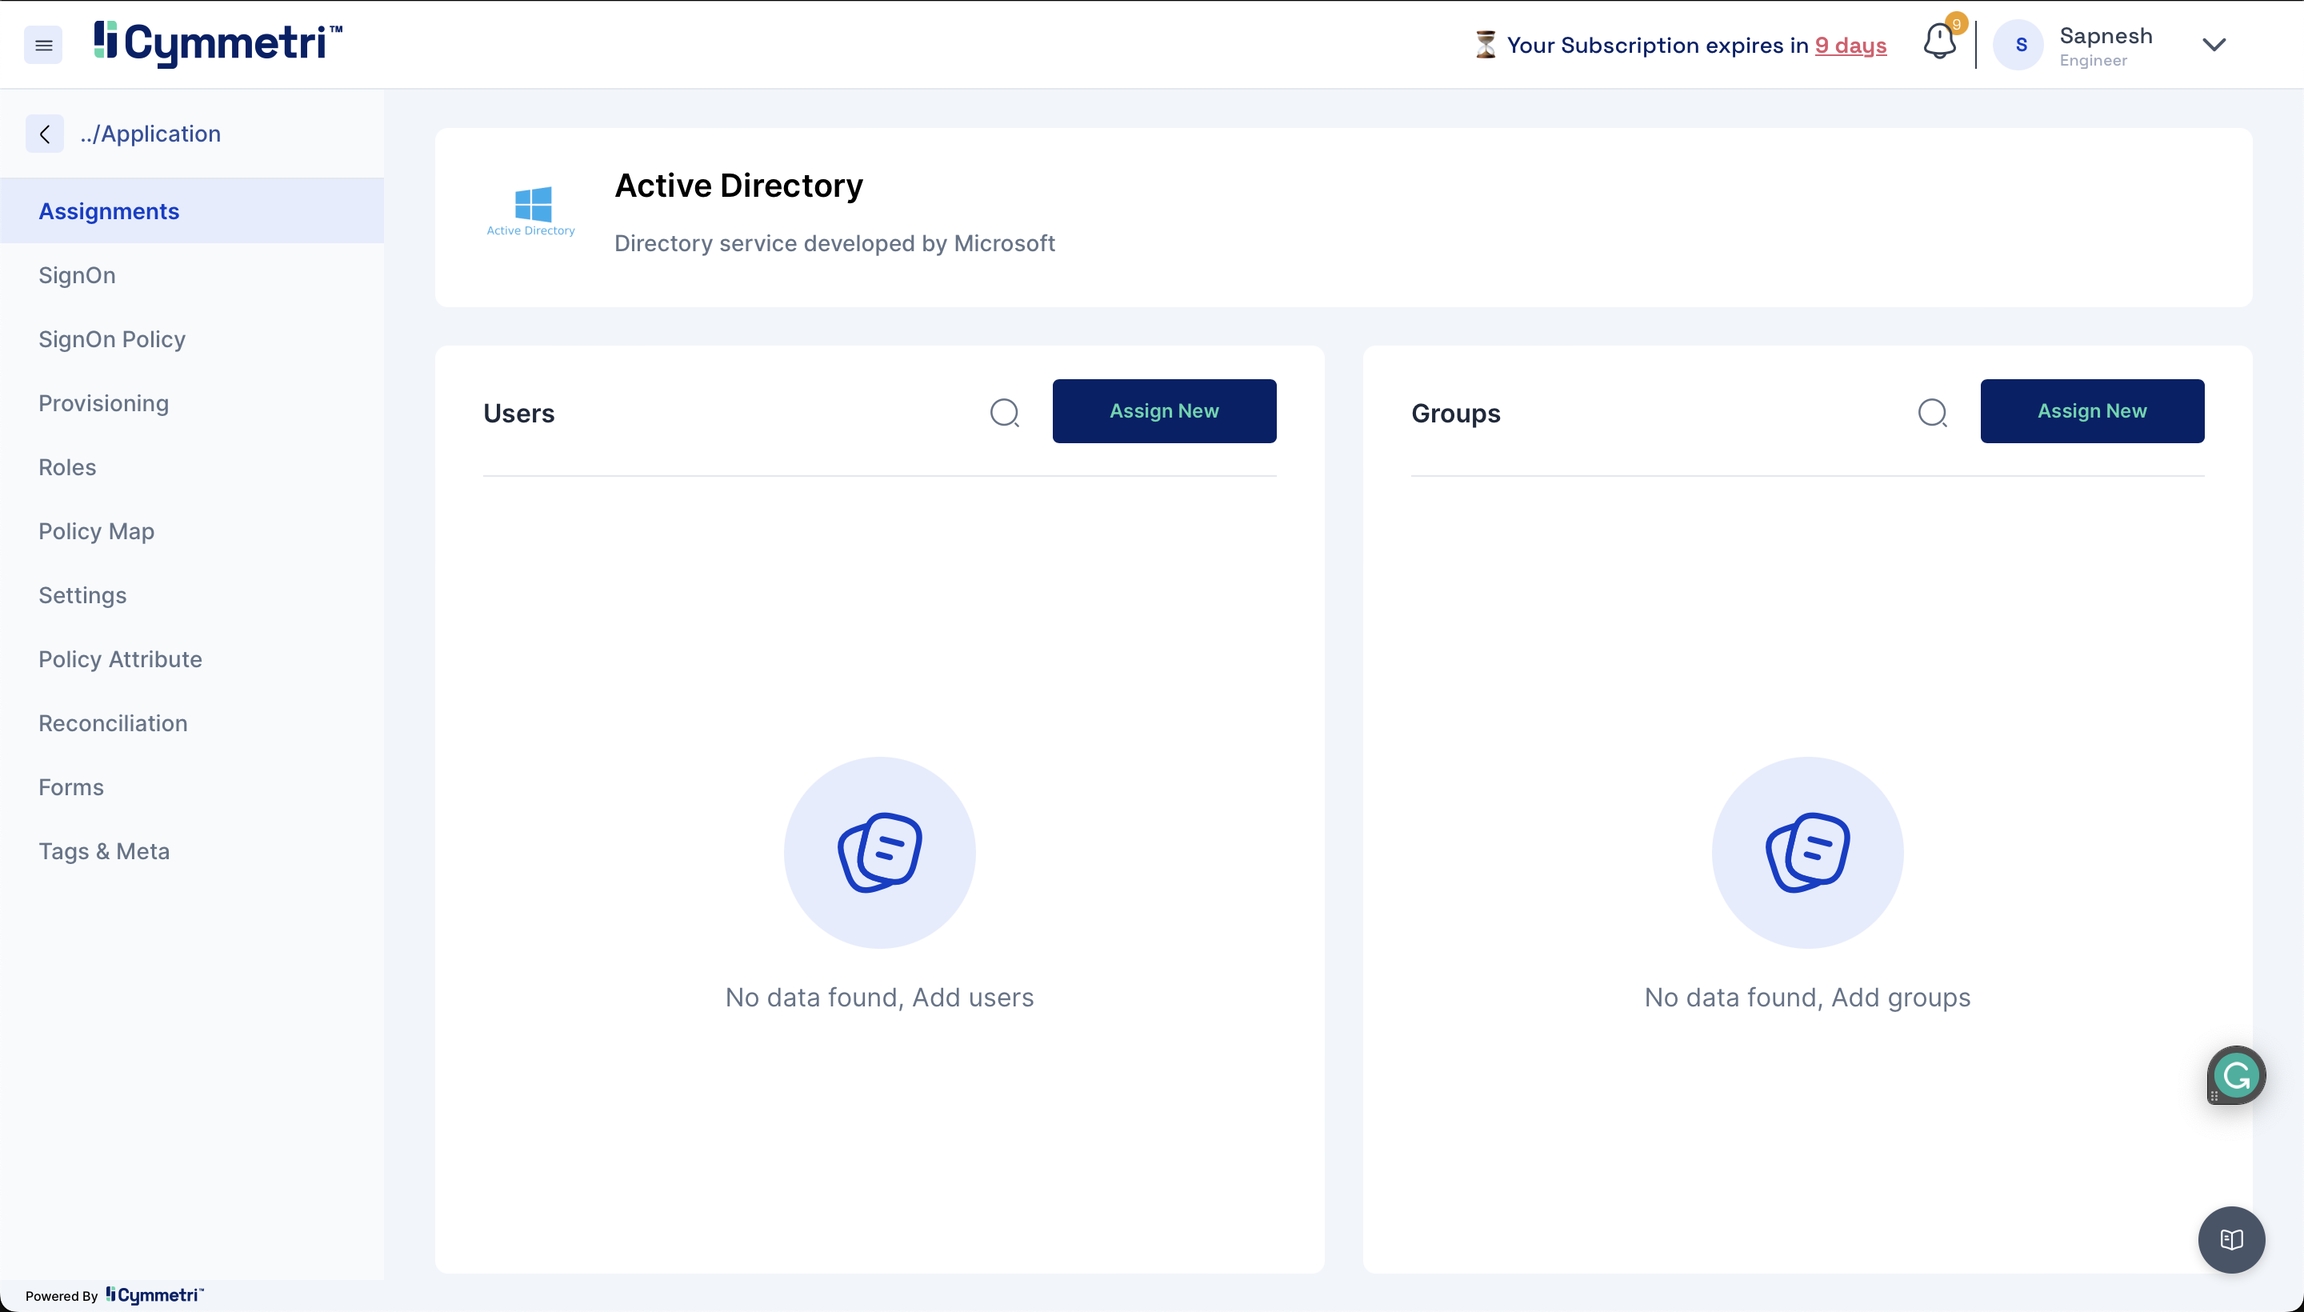Open Tags & Meta in the sidebar
Image resolution: width=2304 pixels, height=1312 pixels.
click(104, 851)
